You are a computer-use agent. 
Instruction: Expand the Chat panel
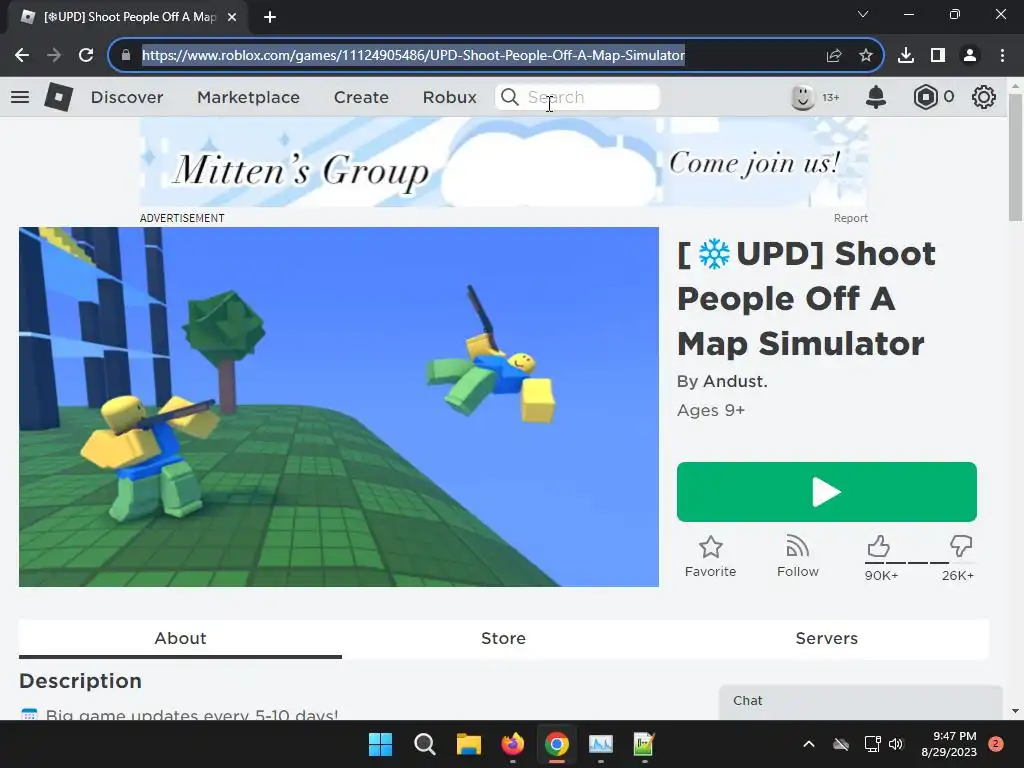861,701
